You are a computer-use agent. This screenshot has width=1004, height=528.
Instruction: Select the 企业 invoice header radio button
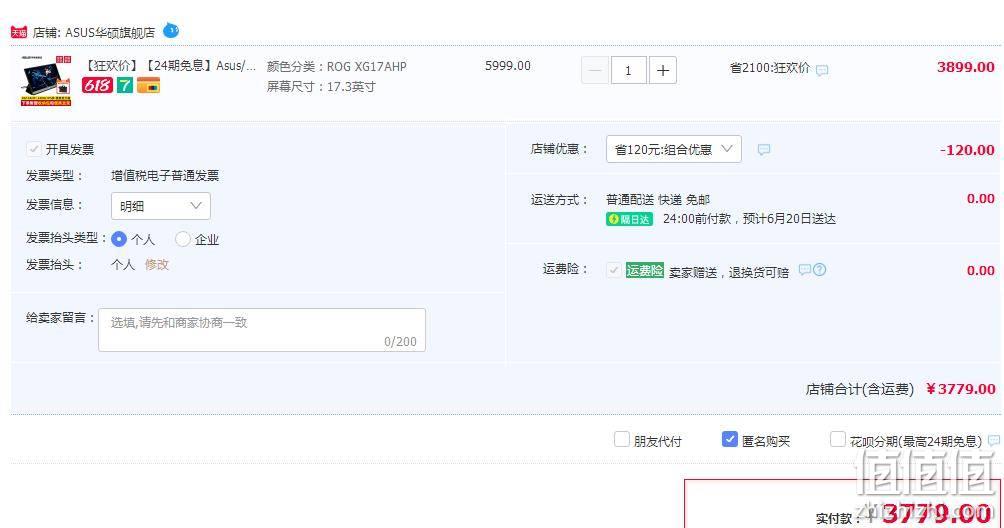(x=182, y=239)
